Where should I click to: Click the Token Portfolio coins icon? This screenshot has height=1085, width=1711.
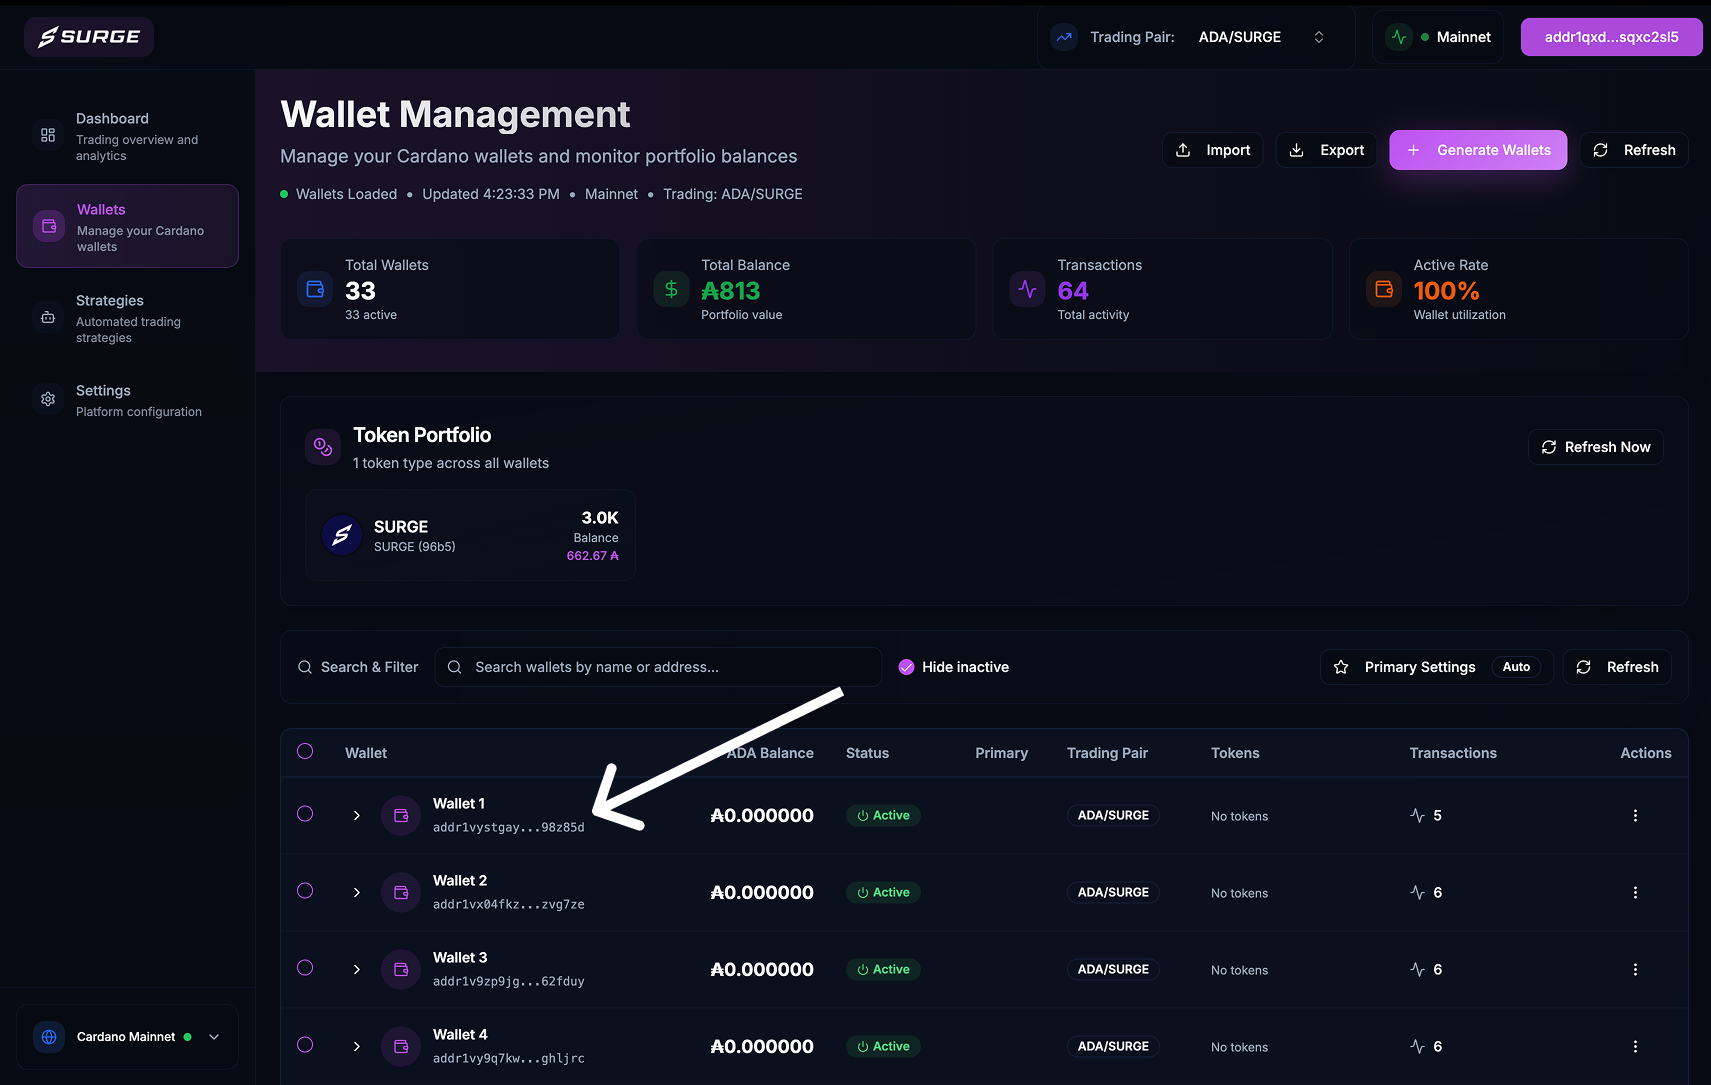point(323,447)
